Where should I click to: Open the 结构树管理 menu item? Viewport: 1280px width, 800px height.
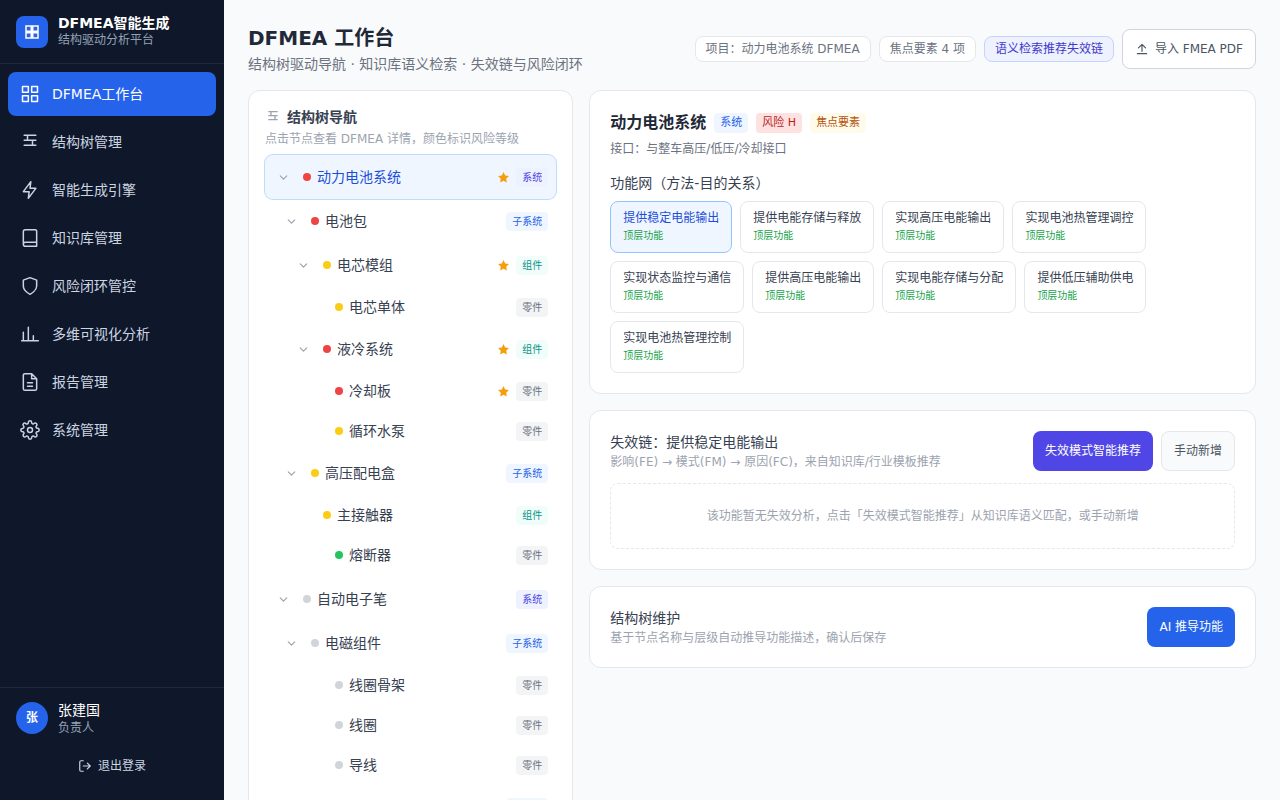coord(112,142)
